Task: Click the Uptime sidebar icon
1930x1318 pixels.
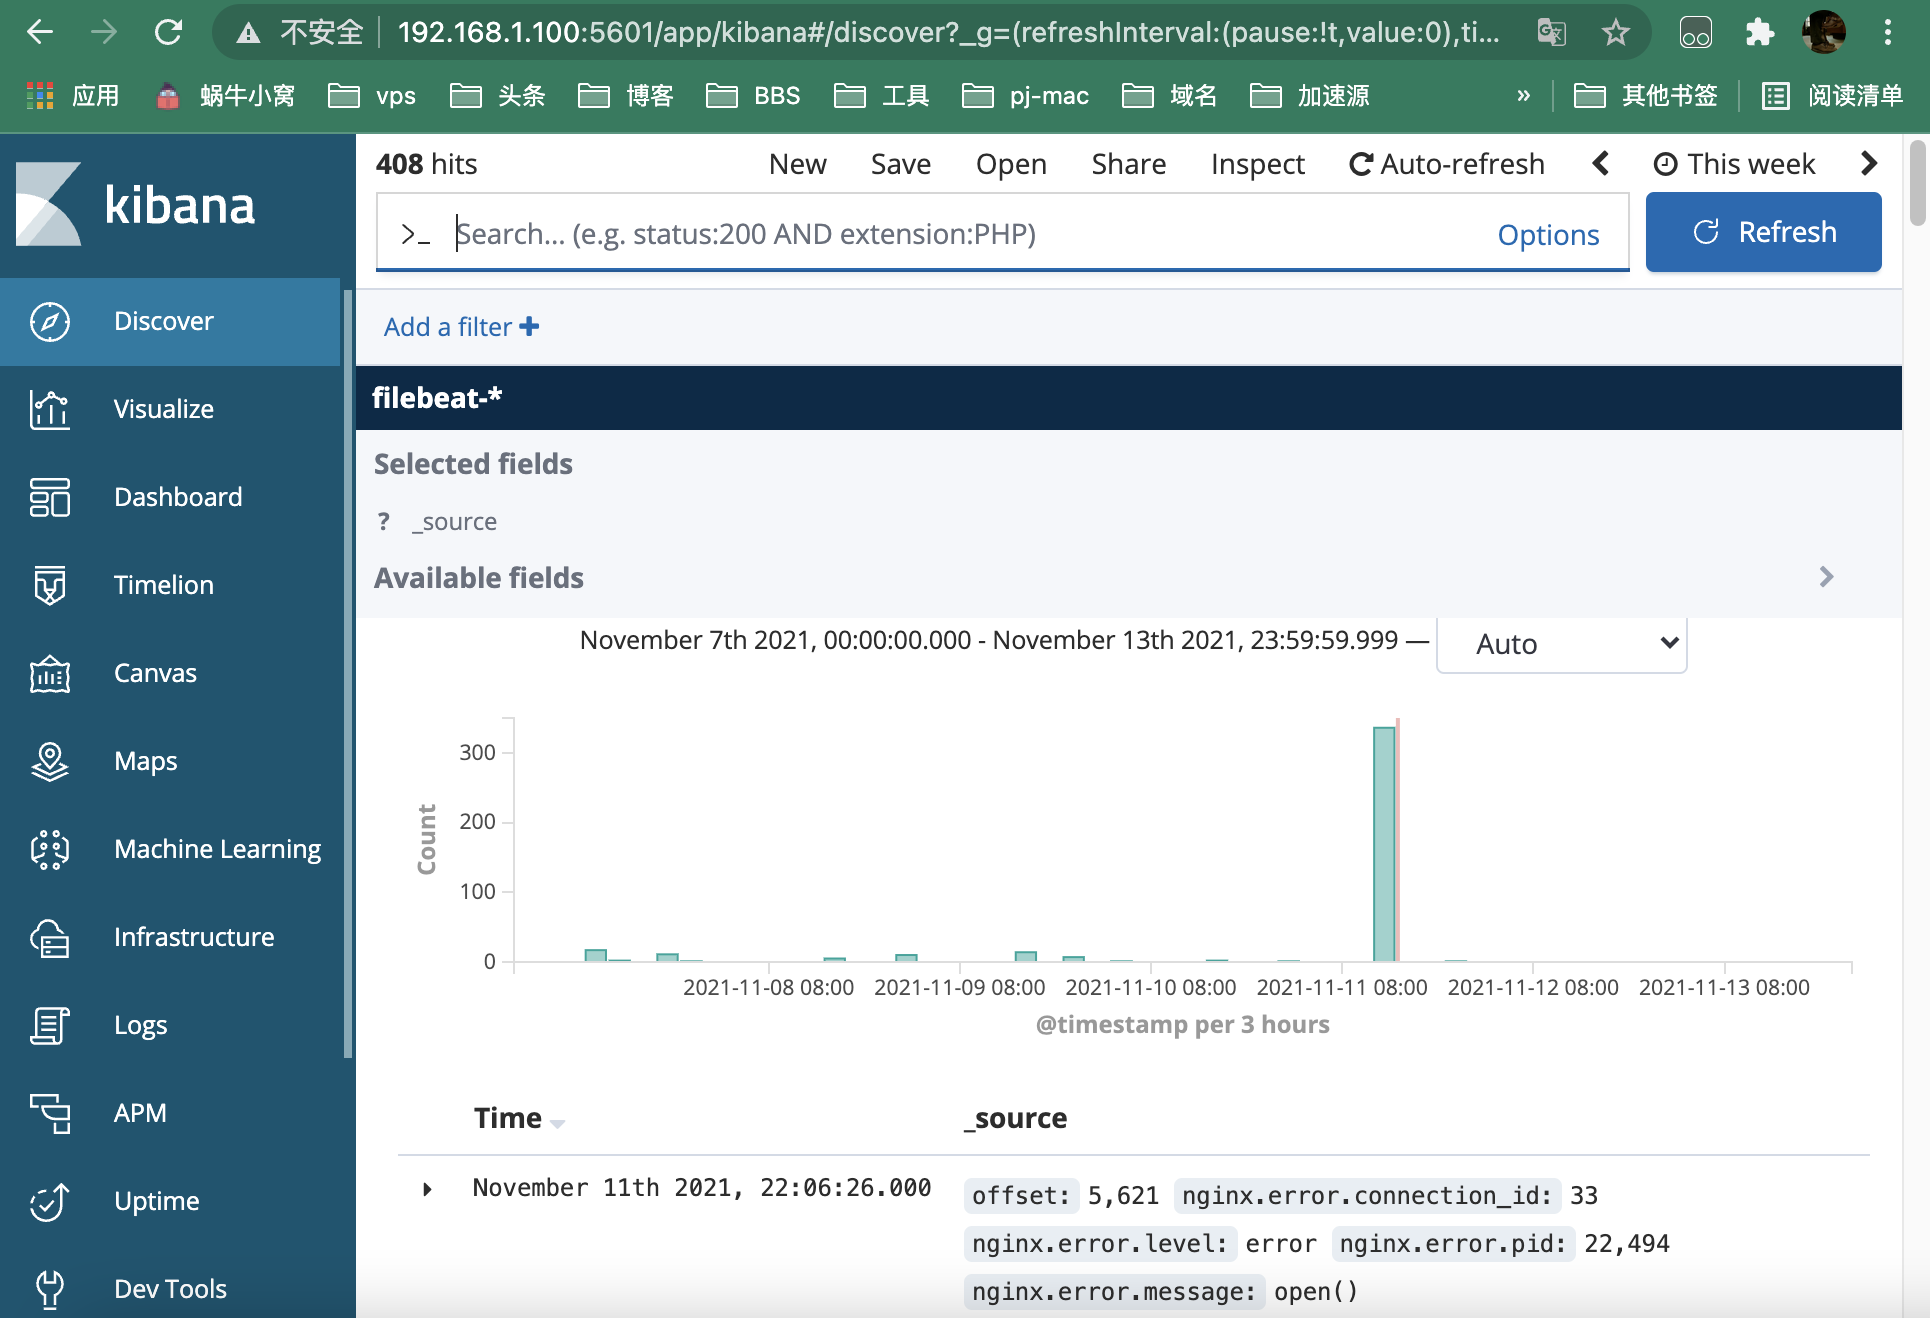Action: 49,1201
